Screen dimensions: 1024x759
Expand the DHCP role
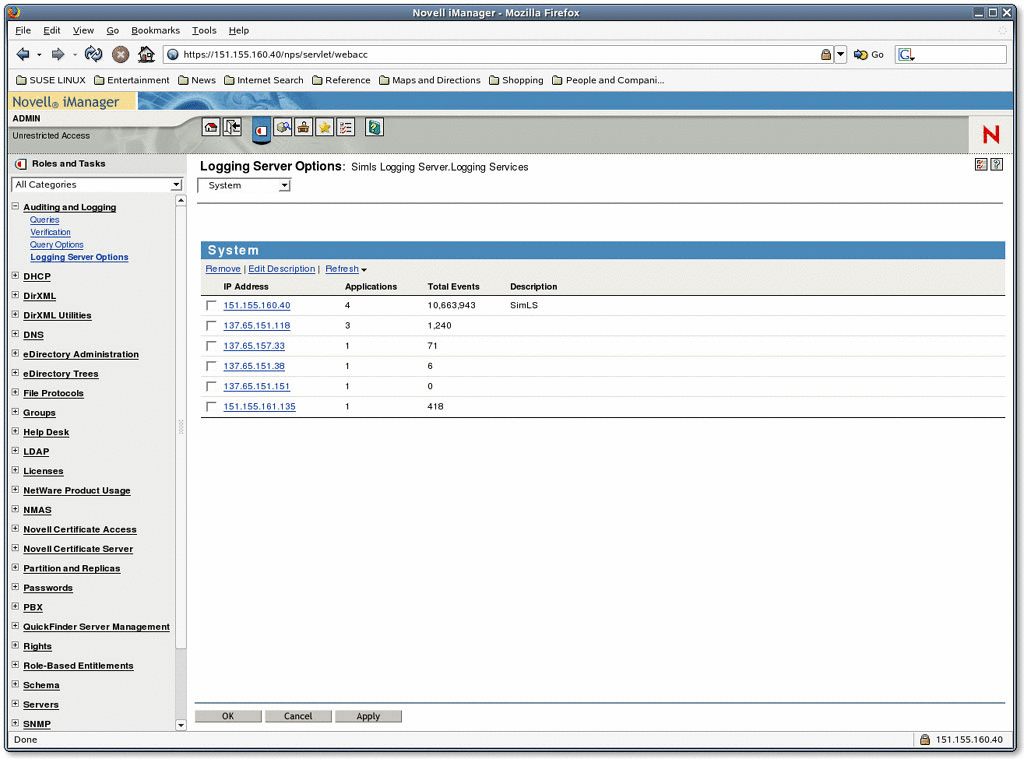pos(15,276)
